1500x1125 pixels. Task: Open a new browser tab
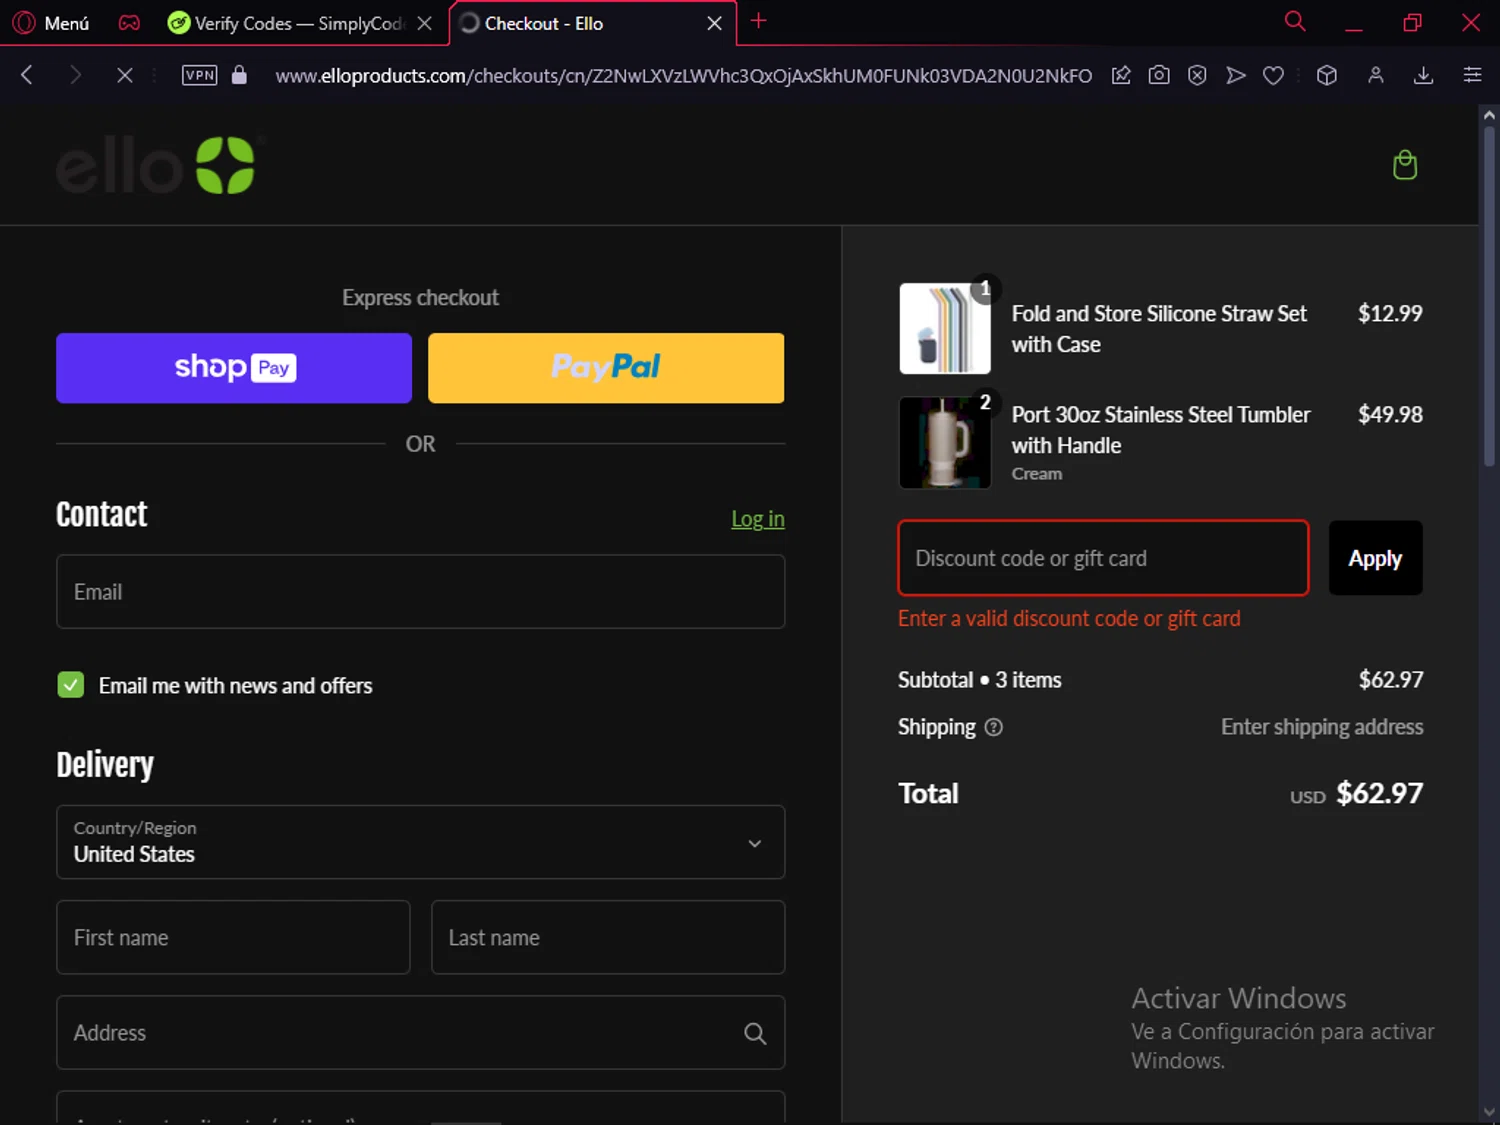(x=759, y=21)
